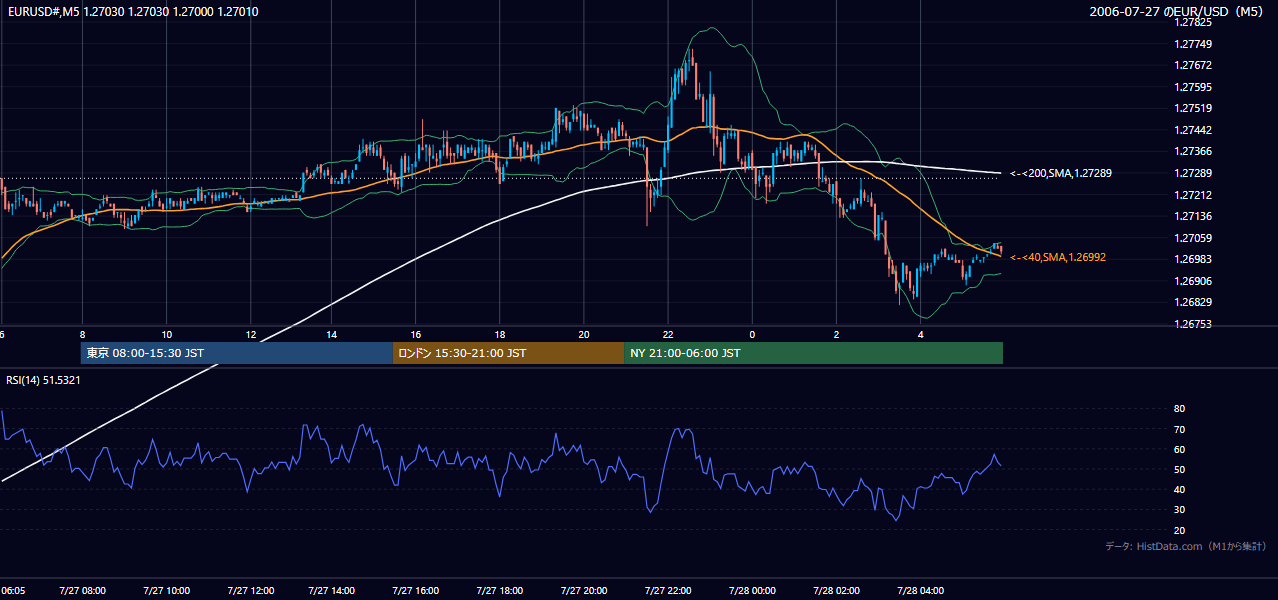Click hour label 16 under the price chart

pyautogui.click(x=416, y=335)
